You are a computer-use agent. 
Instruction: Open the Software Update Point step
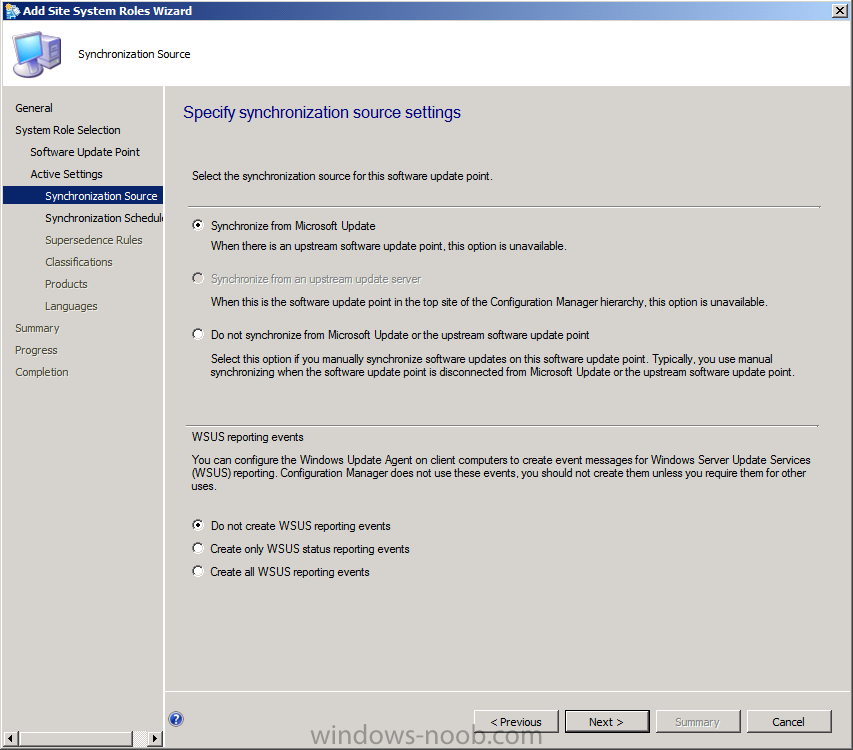85,152
